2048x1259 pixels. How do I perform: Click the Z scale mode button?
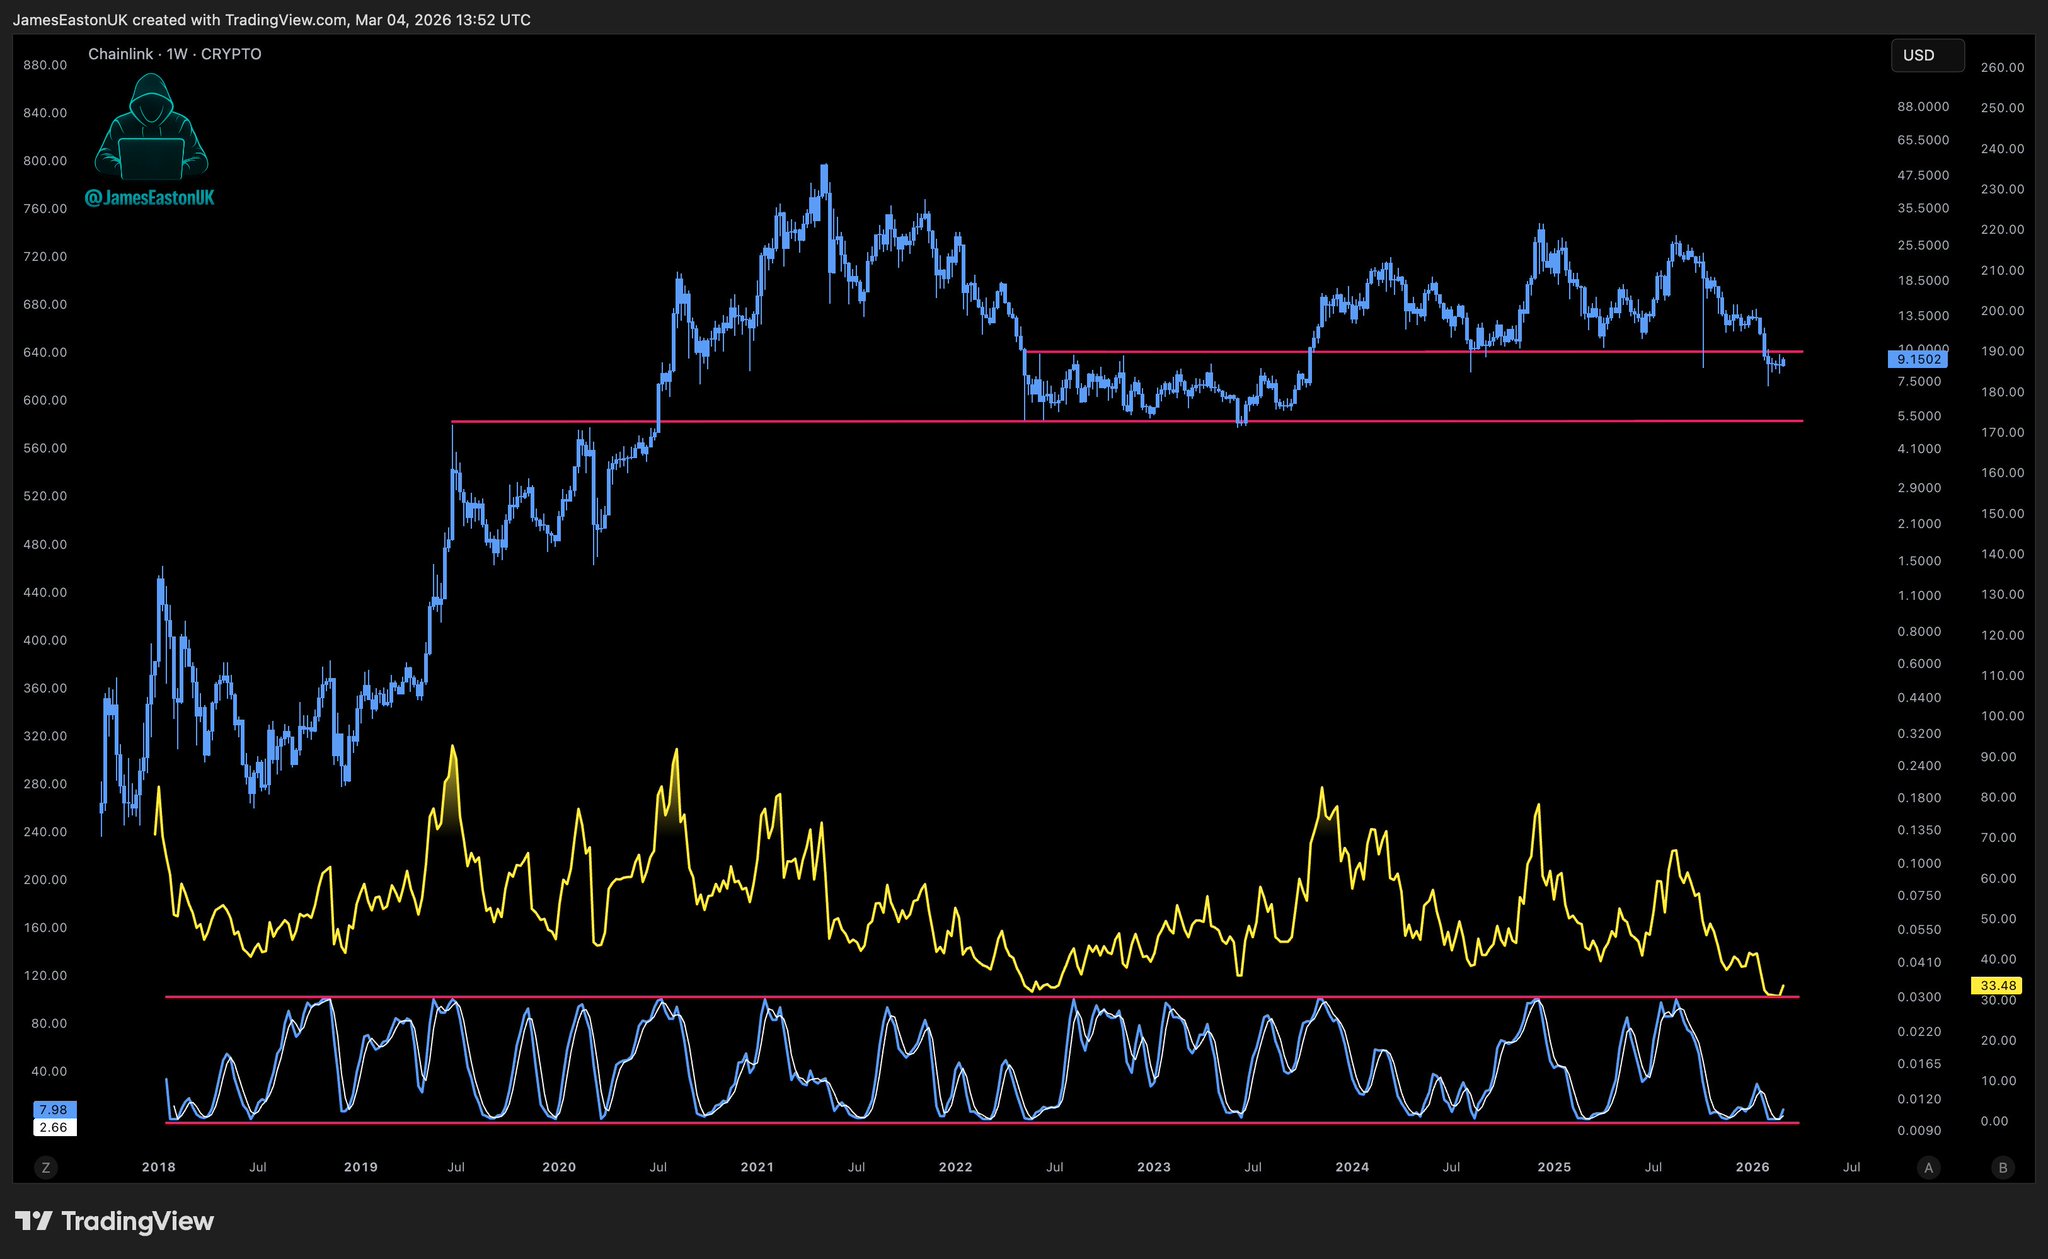click(45, 1167)
